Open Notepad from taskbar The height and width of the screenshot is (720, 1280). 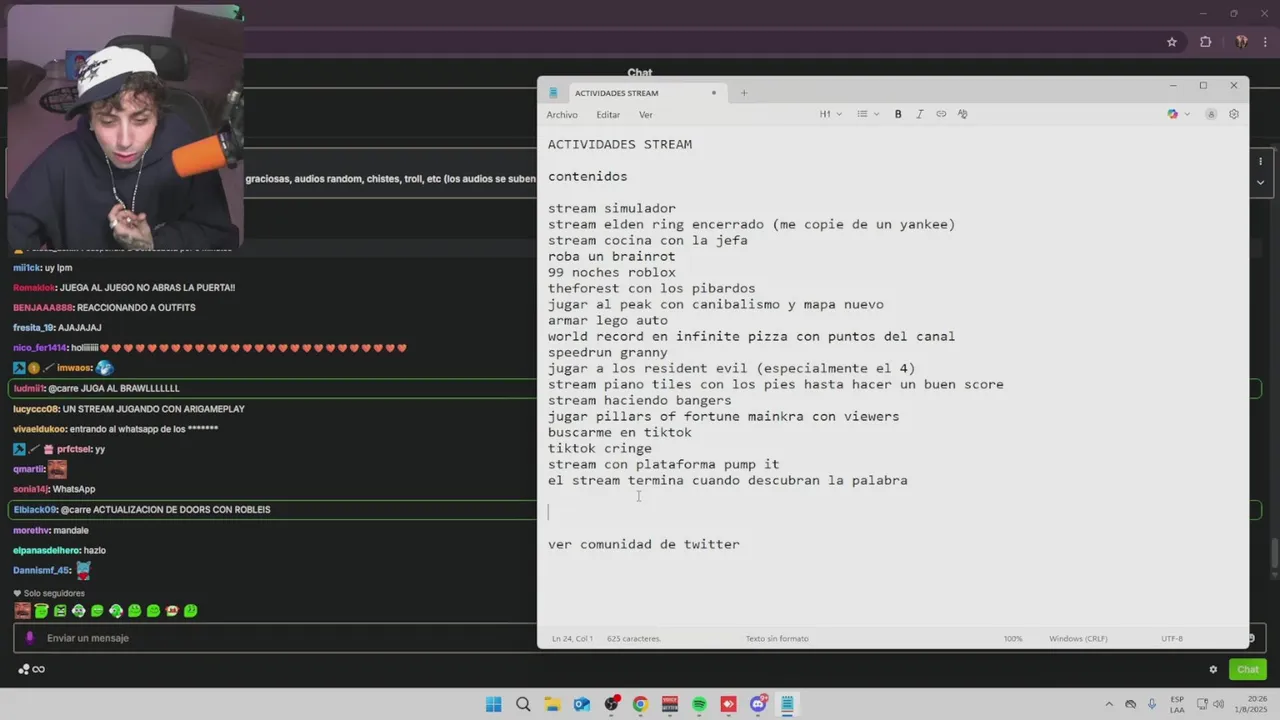787,704
